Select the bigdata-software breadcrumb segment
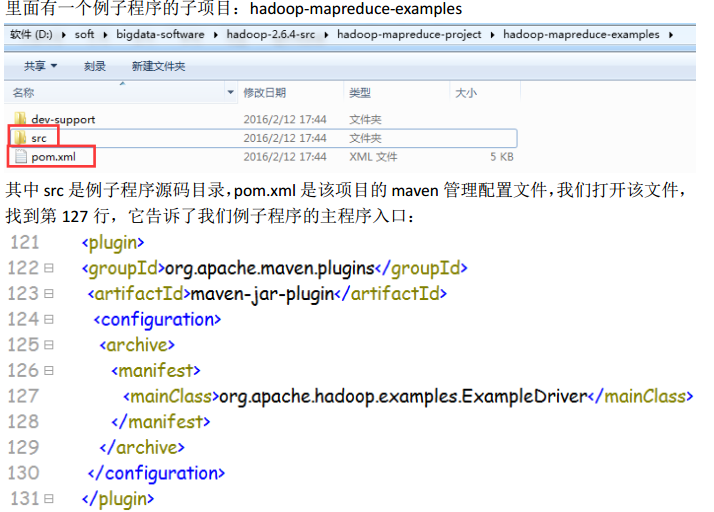Screen dimensions: 714x512 pyautogui.click(x=160, y=35)
